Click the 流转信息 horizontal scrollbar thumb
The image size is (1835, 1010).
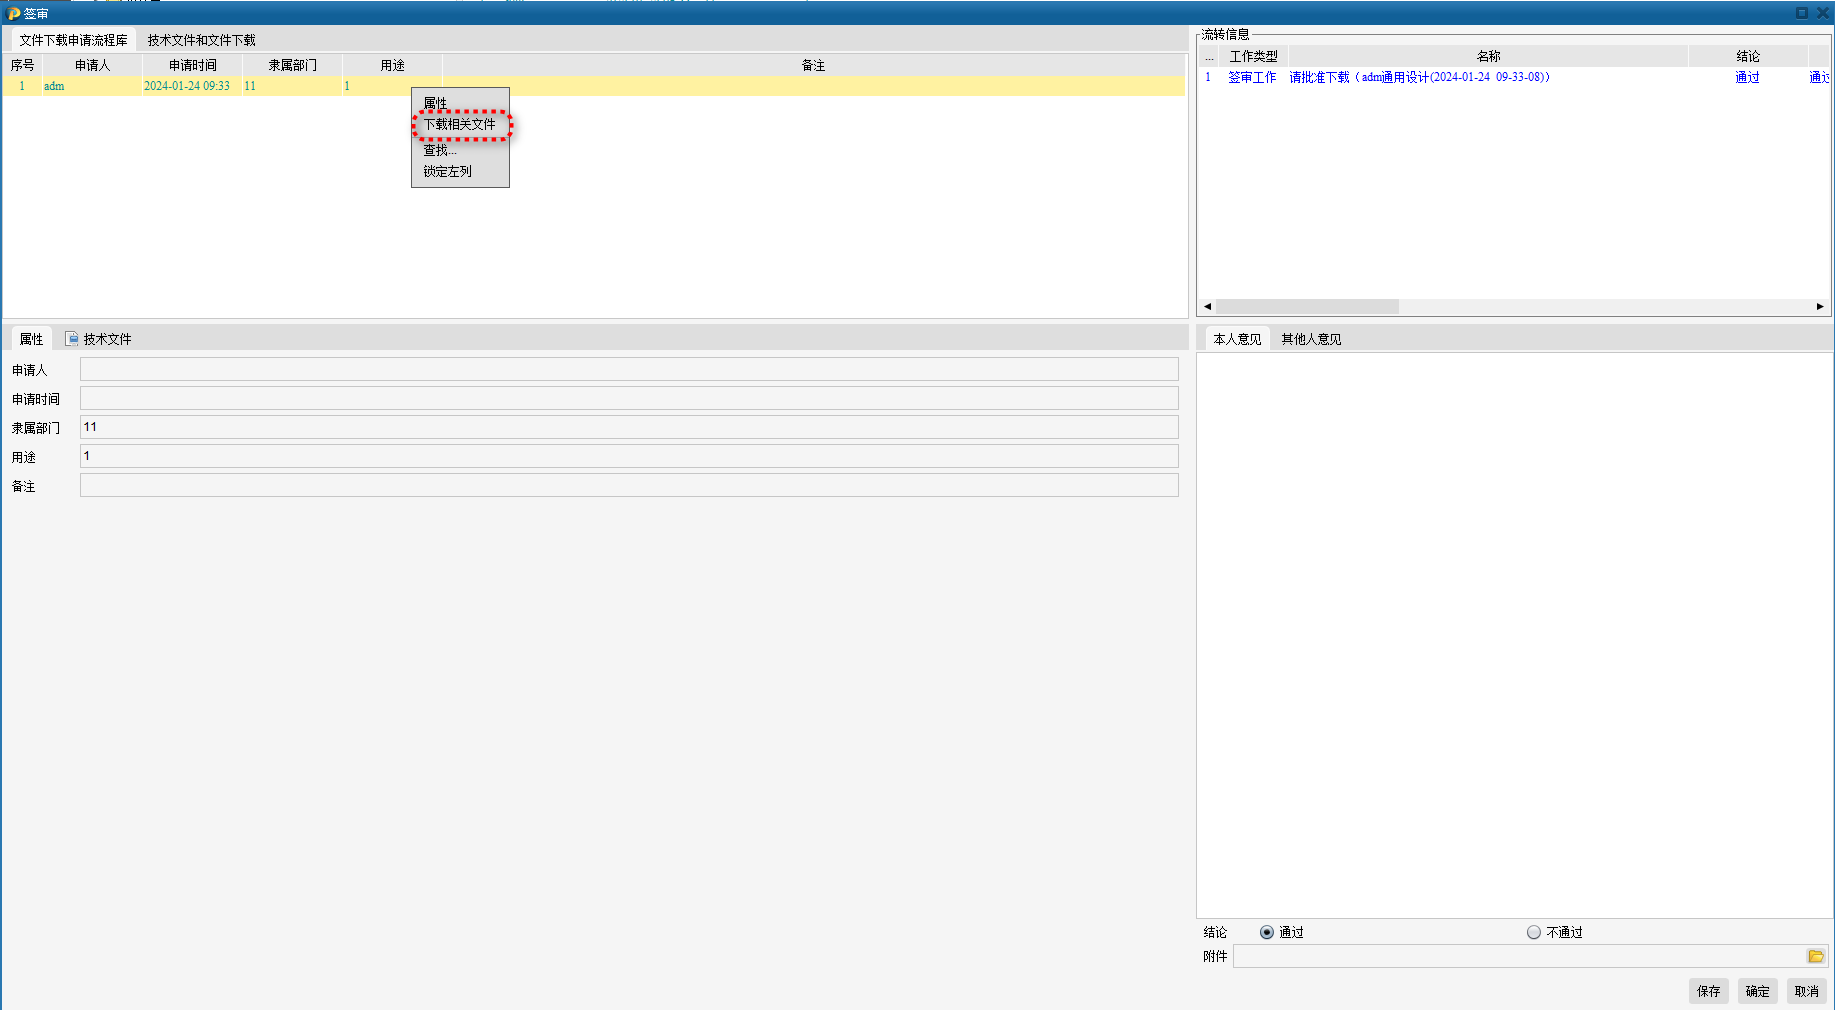click(x=1307, y=306)
